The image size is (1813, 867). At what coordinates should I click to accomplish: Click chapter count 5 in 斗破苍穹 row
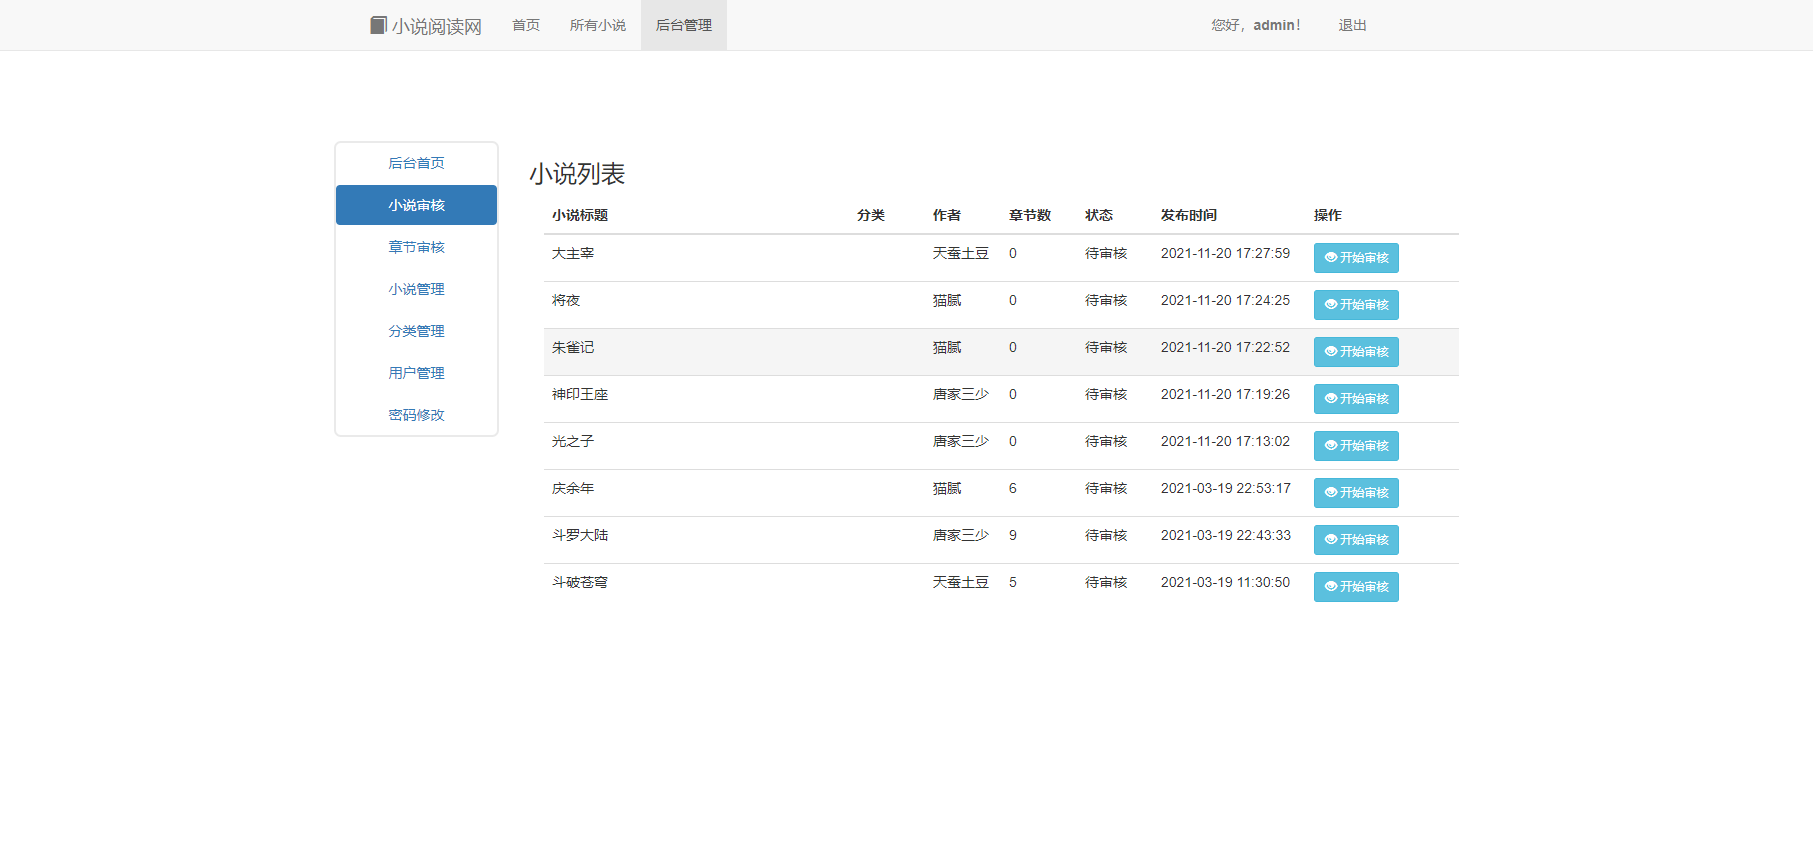1013,583
